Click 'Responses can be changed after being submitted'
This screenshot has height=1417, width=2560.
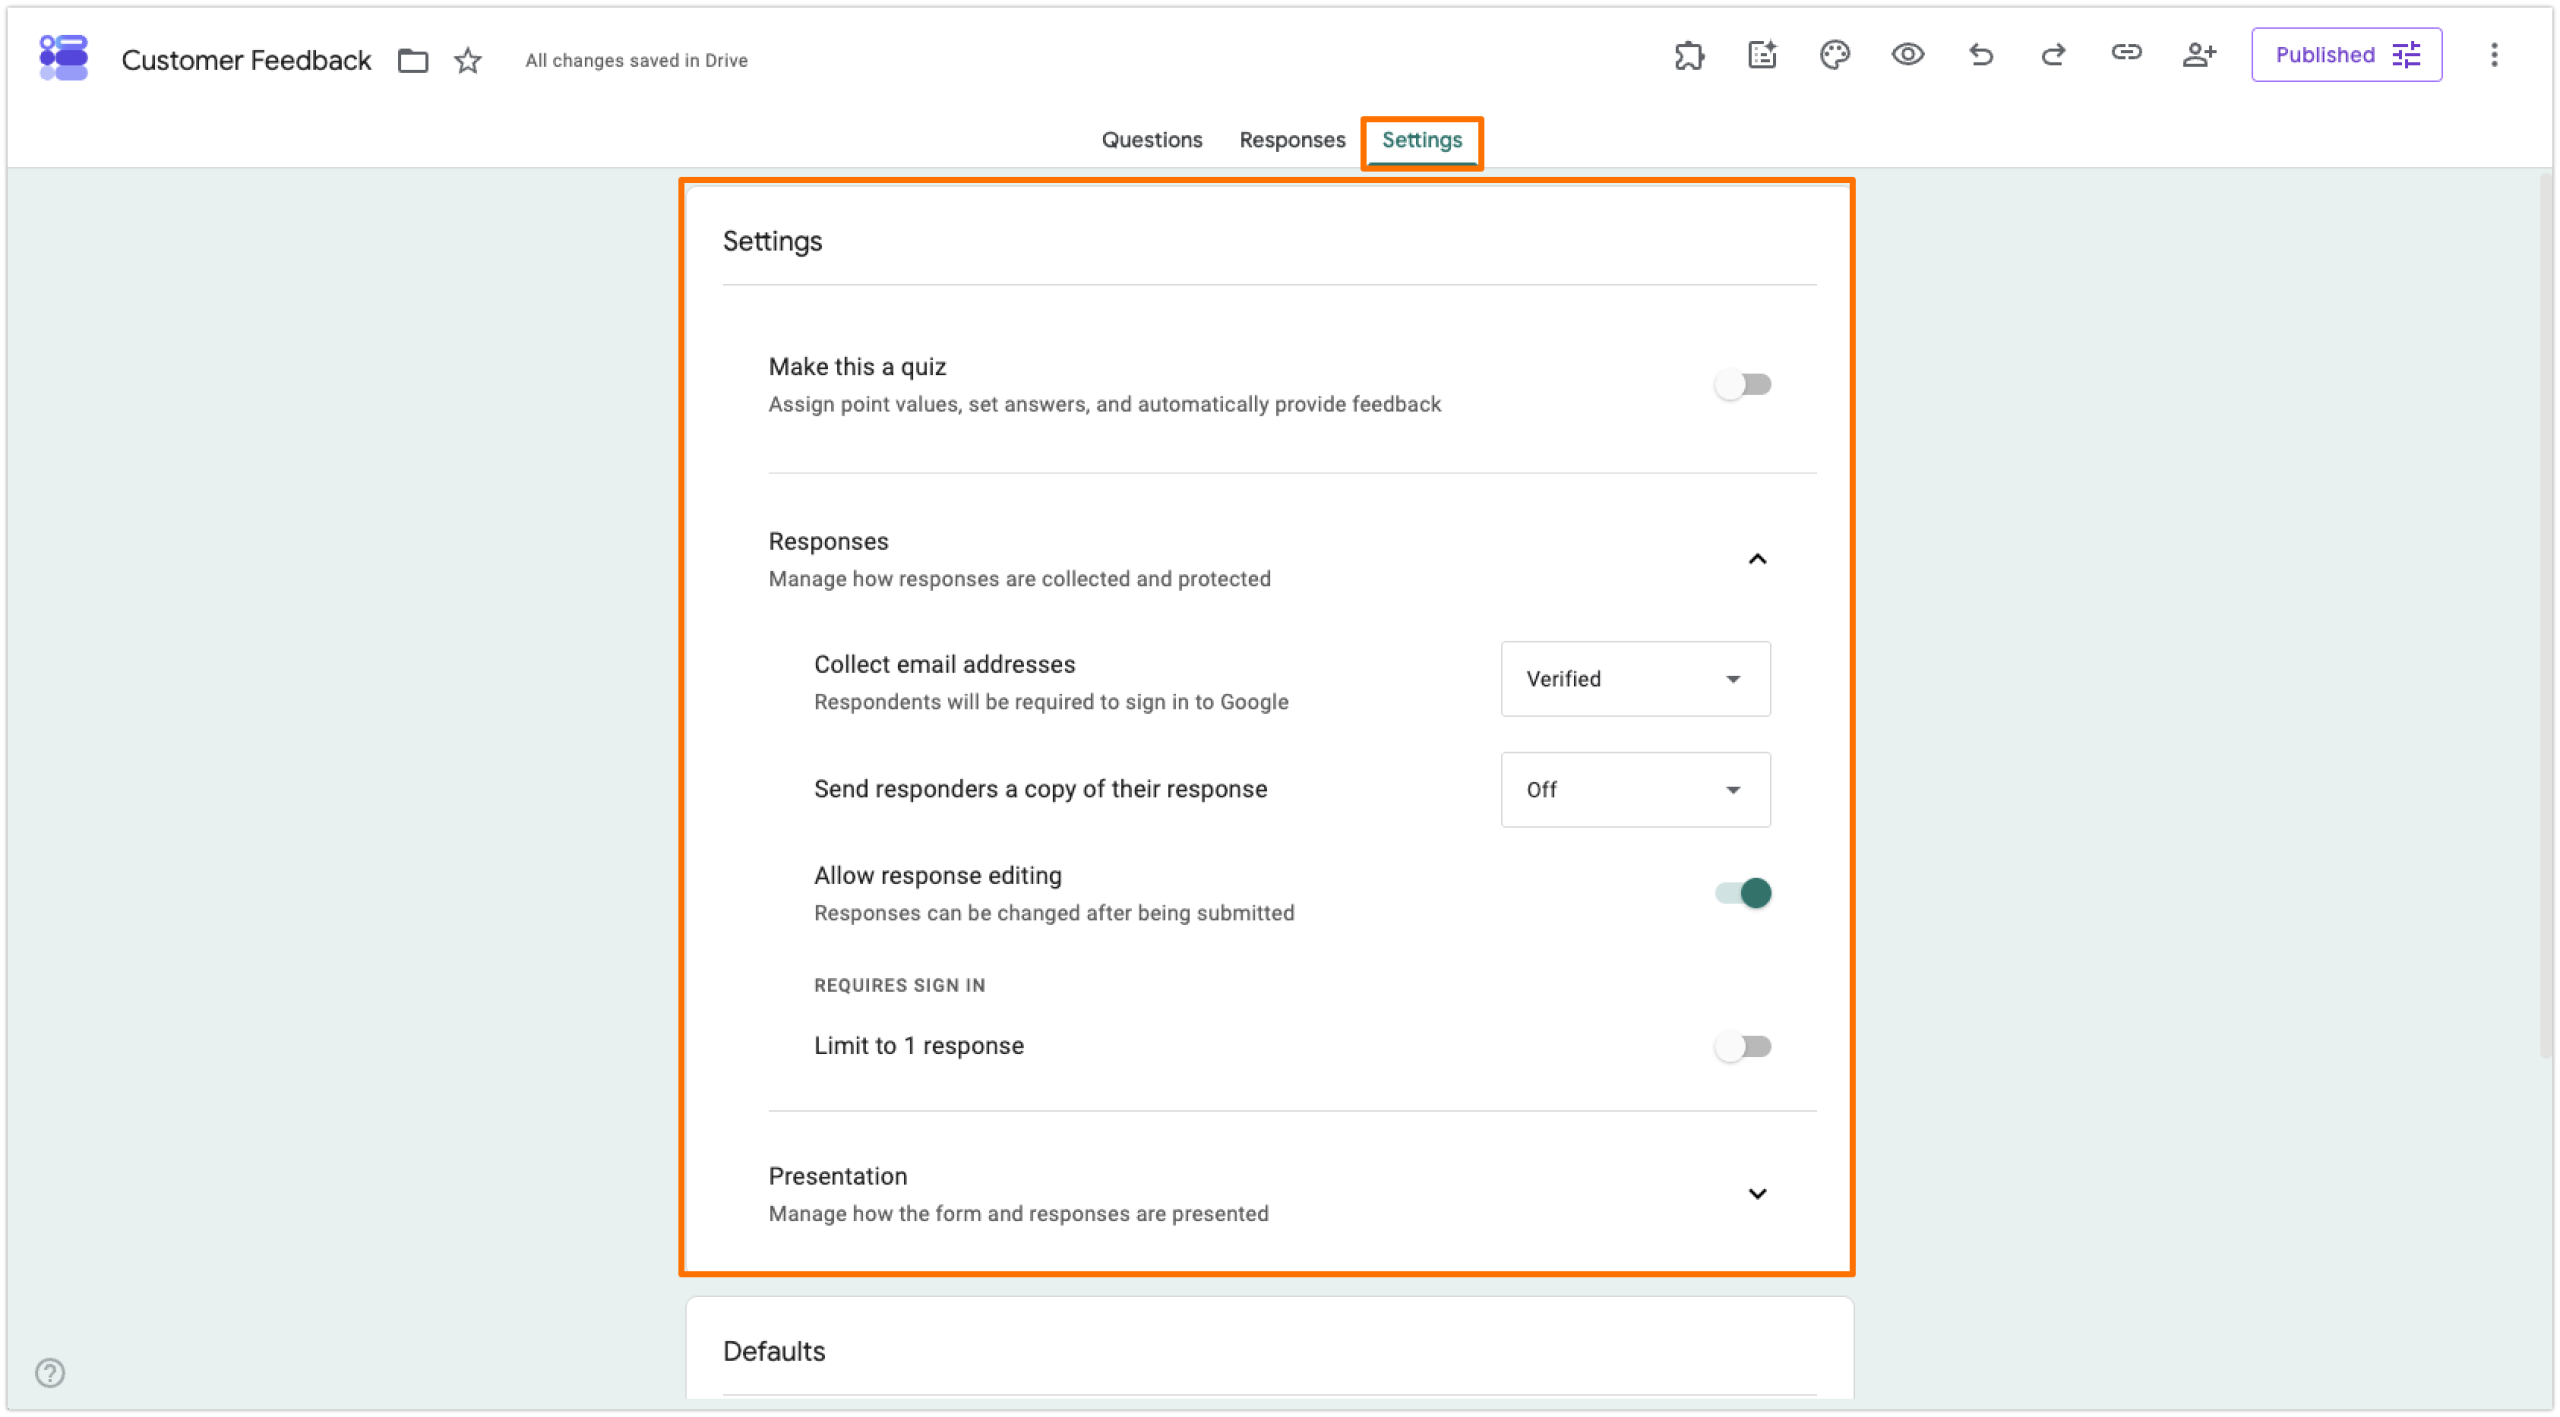point(1054,913)
